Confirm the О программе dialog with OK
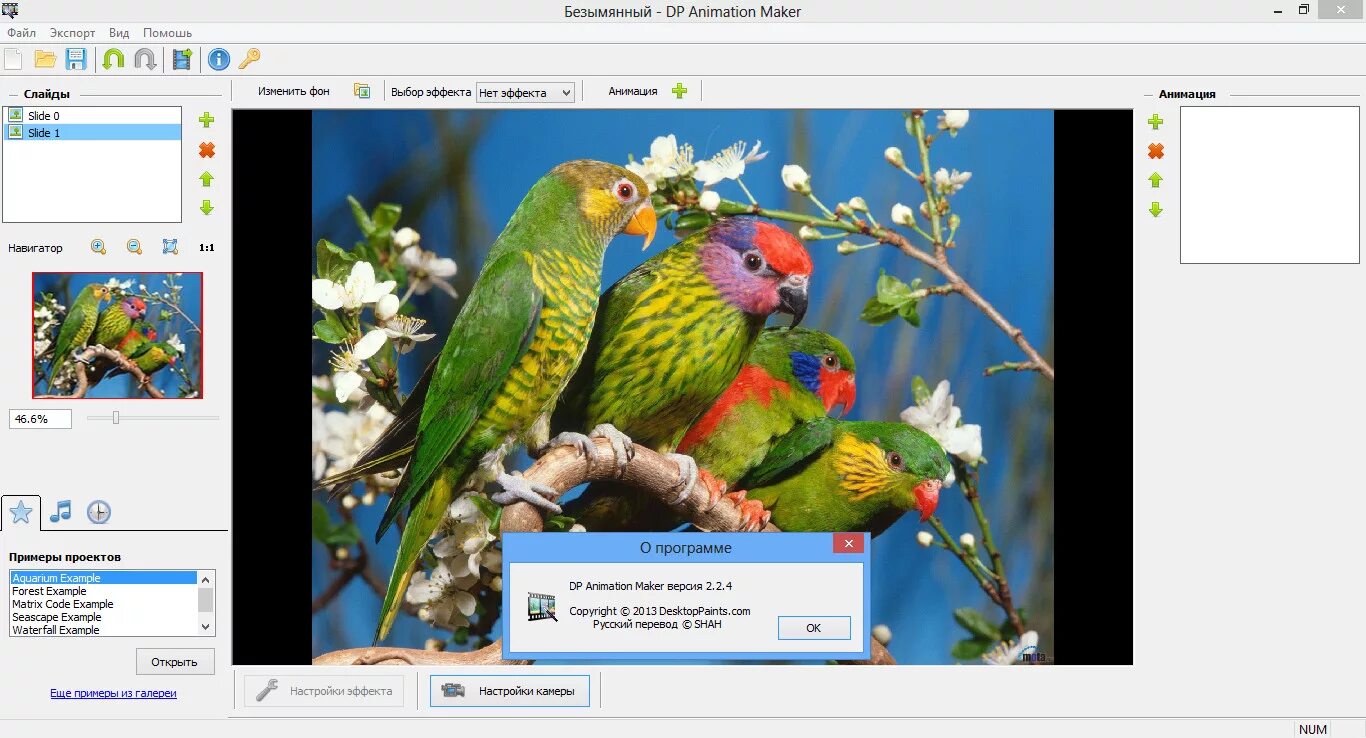This screenshot has width=1366, height=738. (x=814, y=628)
